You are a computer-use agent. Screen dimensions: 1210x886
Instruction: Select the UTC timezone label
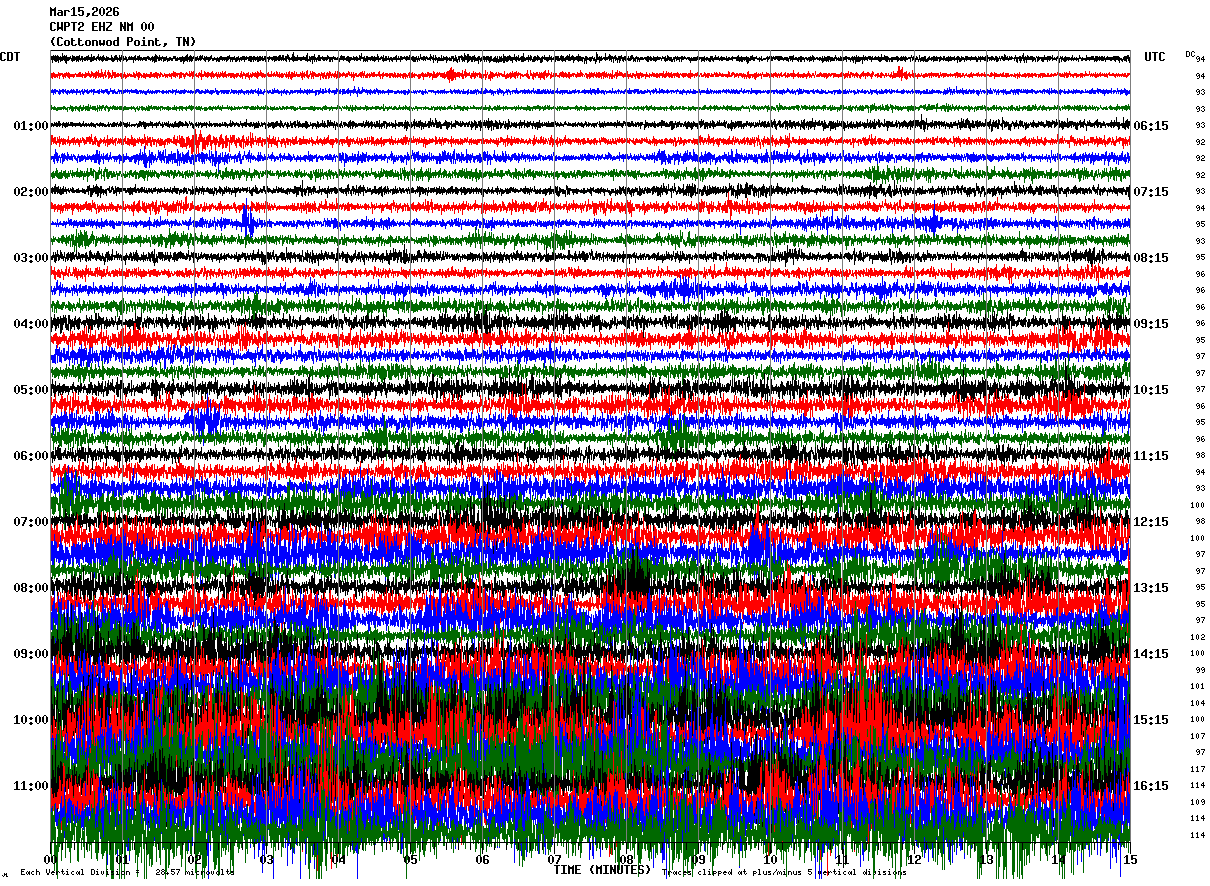1155,57
